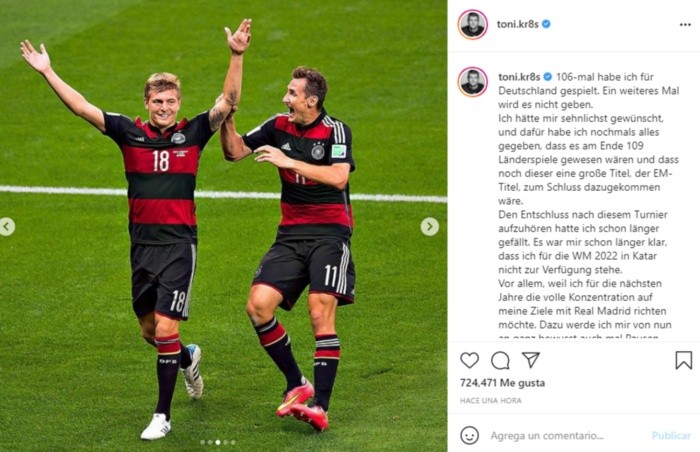The width and height of the screenshot is (700, 452).
Task: Click the 'HACE UNA HORA' timestamp
Action: (x=491, y=401)
